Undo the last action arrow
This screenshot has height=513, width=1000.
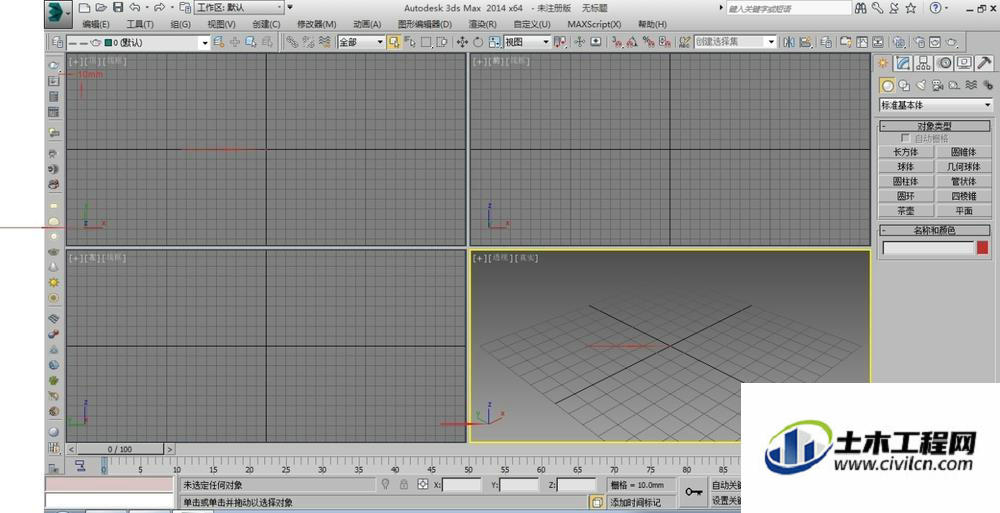(135, 8)
